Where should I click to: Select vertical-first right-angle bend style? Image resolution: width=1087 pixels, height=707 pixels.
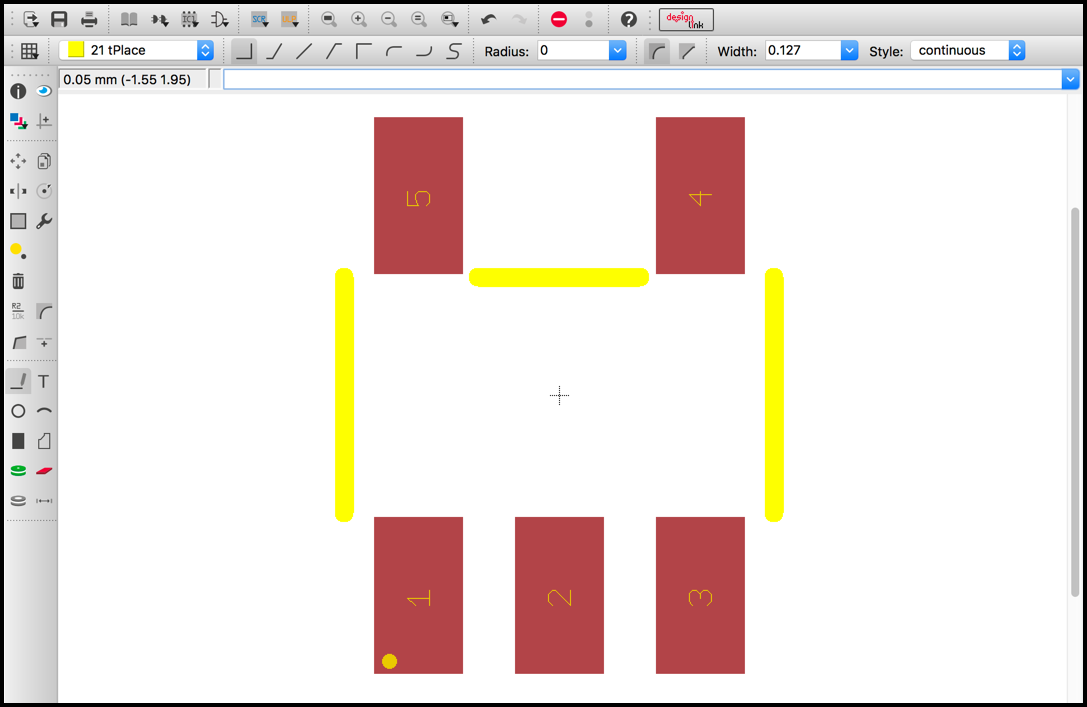(x=364, y=51)
